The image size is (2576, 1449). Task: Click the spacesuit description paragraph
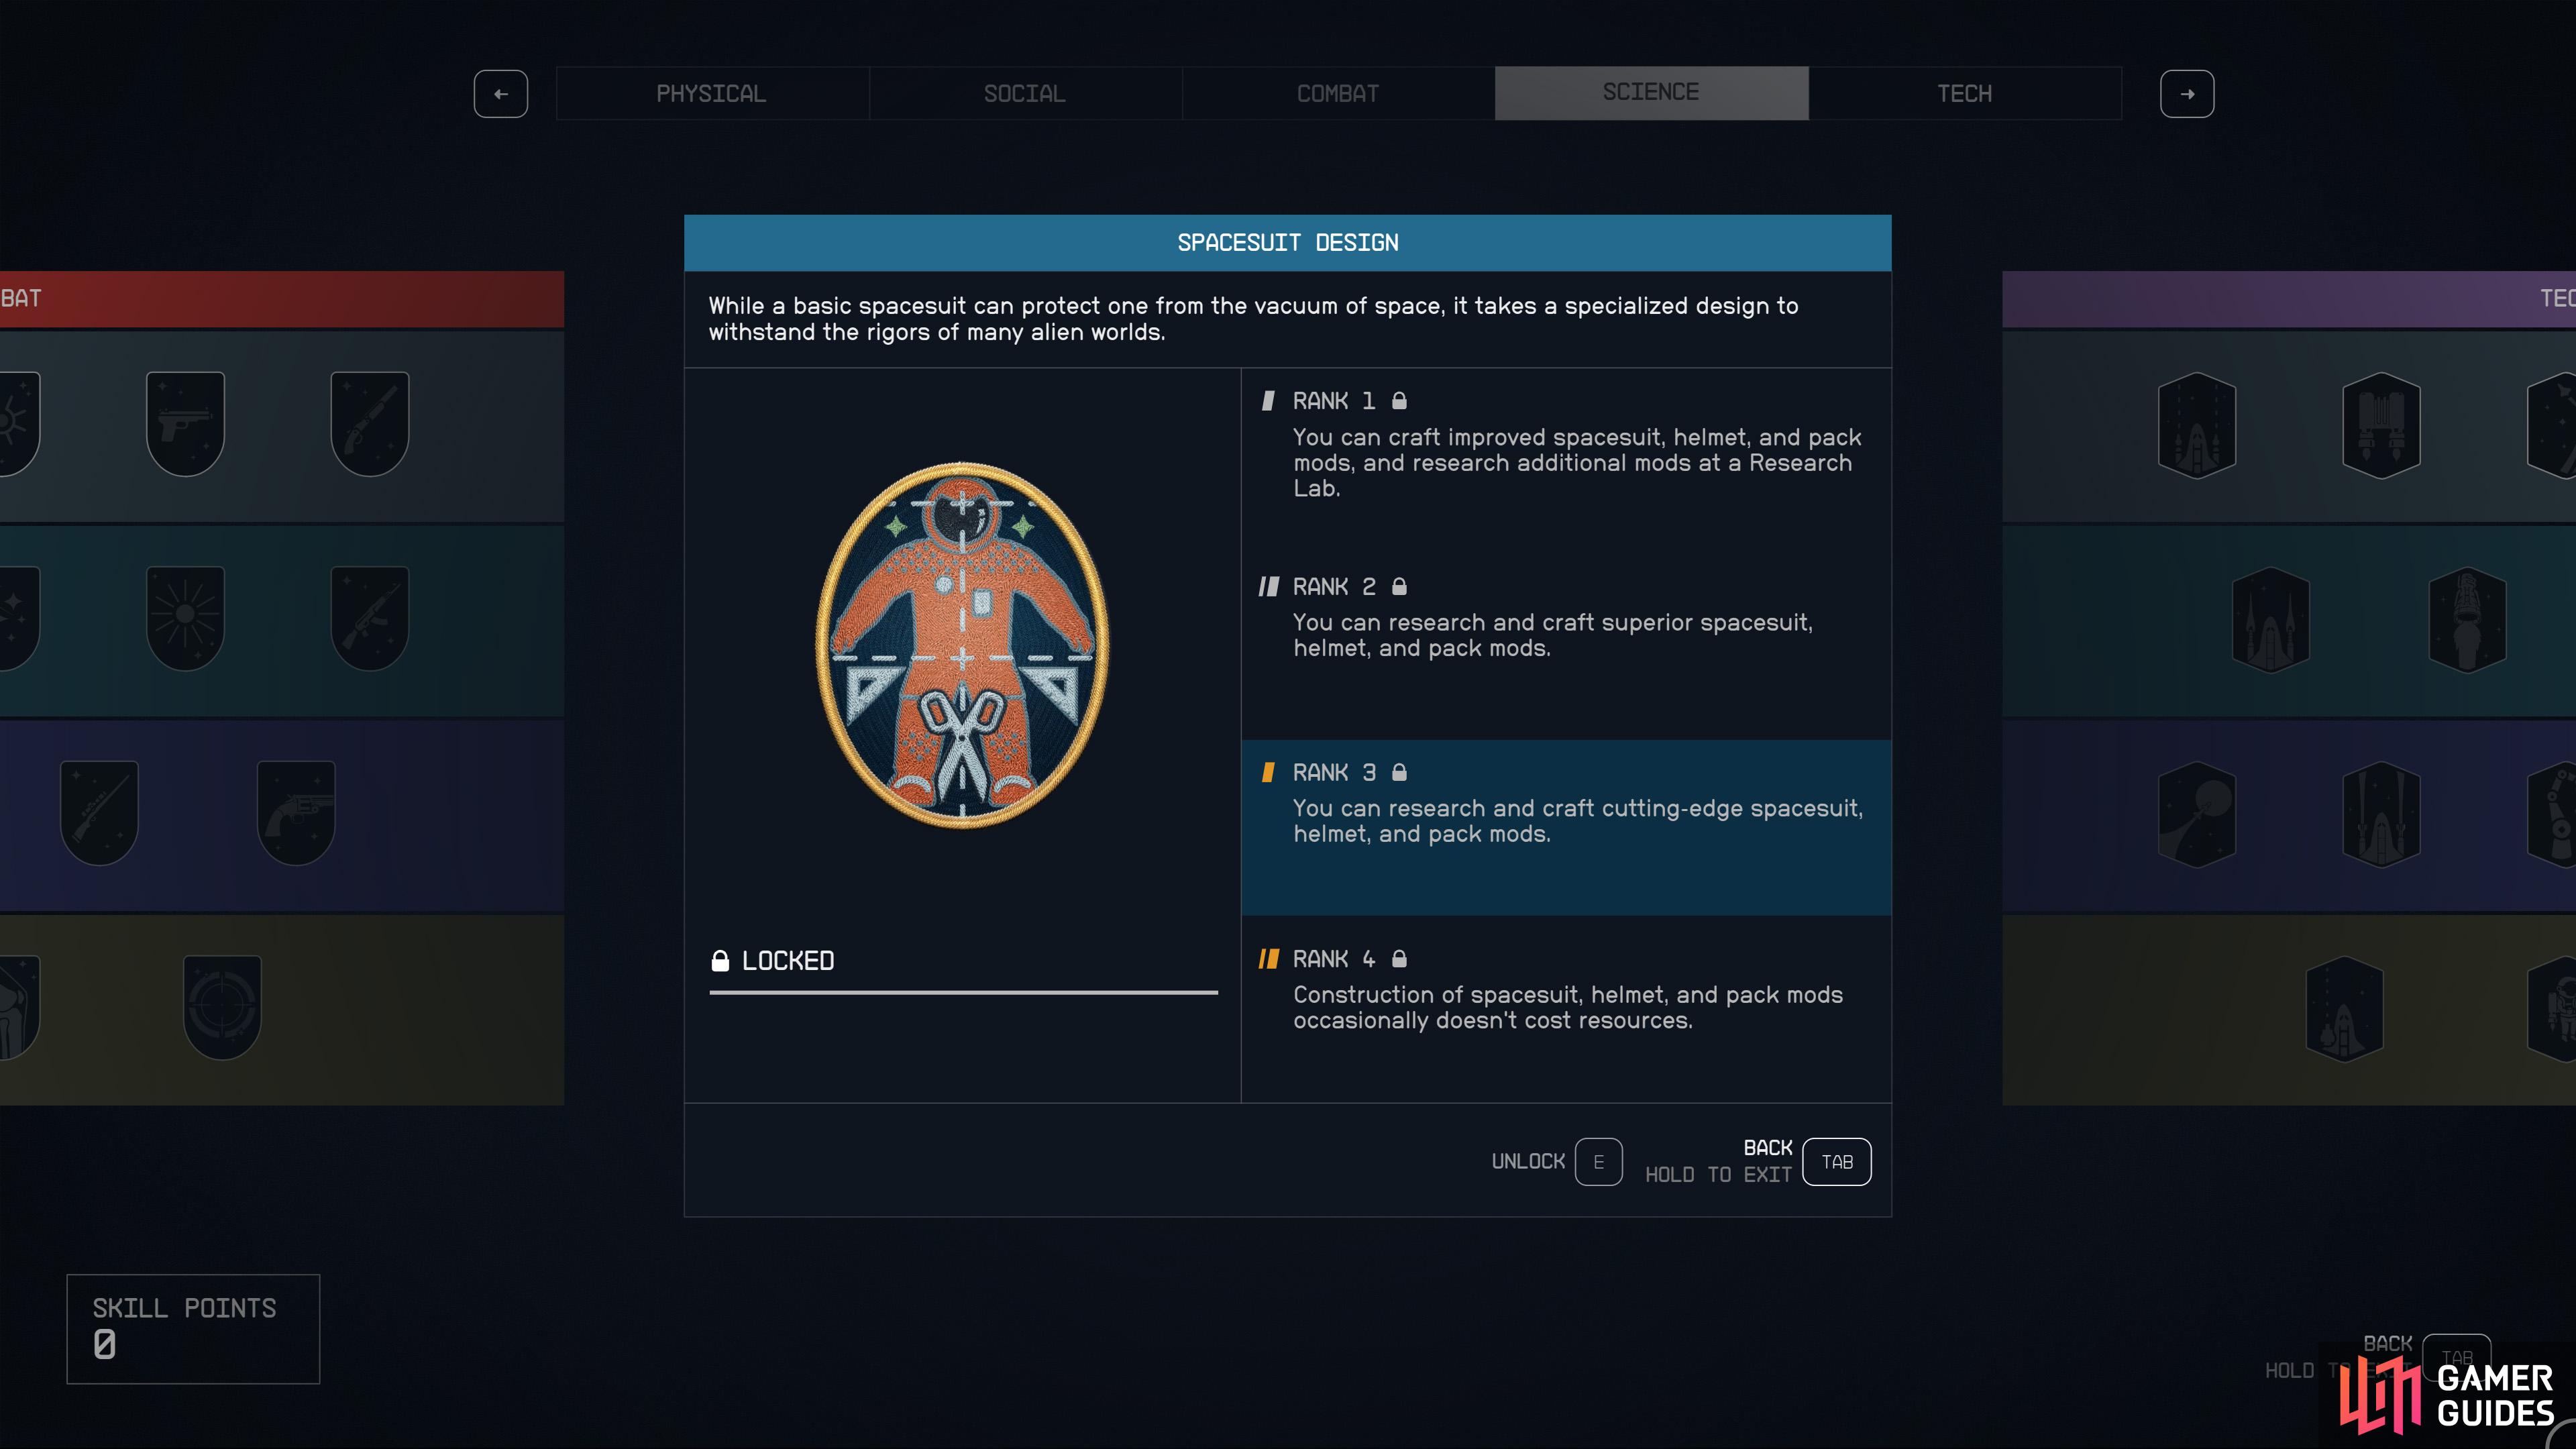tap(1253, 319)
